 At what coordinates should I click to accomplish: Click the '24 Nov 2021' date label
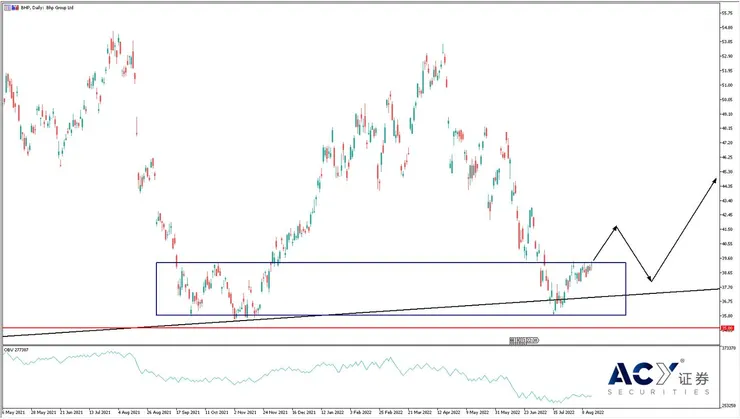click(276, 412)
